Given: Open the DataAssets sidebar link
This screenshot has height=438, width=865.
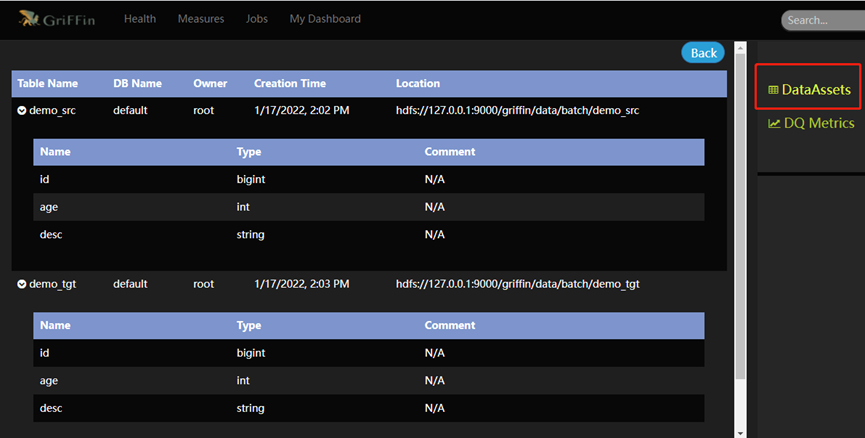Looking at the screenshot, I should tap(809, 89).
